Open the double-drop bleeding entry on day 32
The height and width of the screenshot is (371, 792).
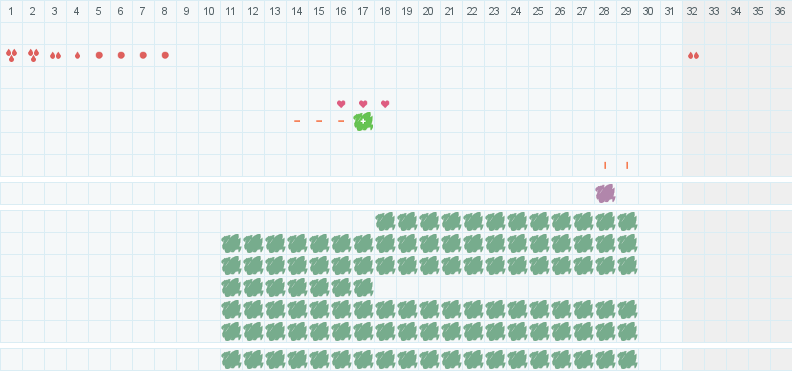[x=694, y=56]
